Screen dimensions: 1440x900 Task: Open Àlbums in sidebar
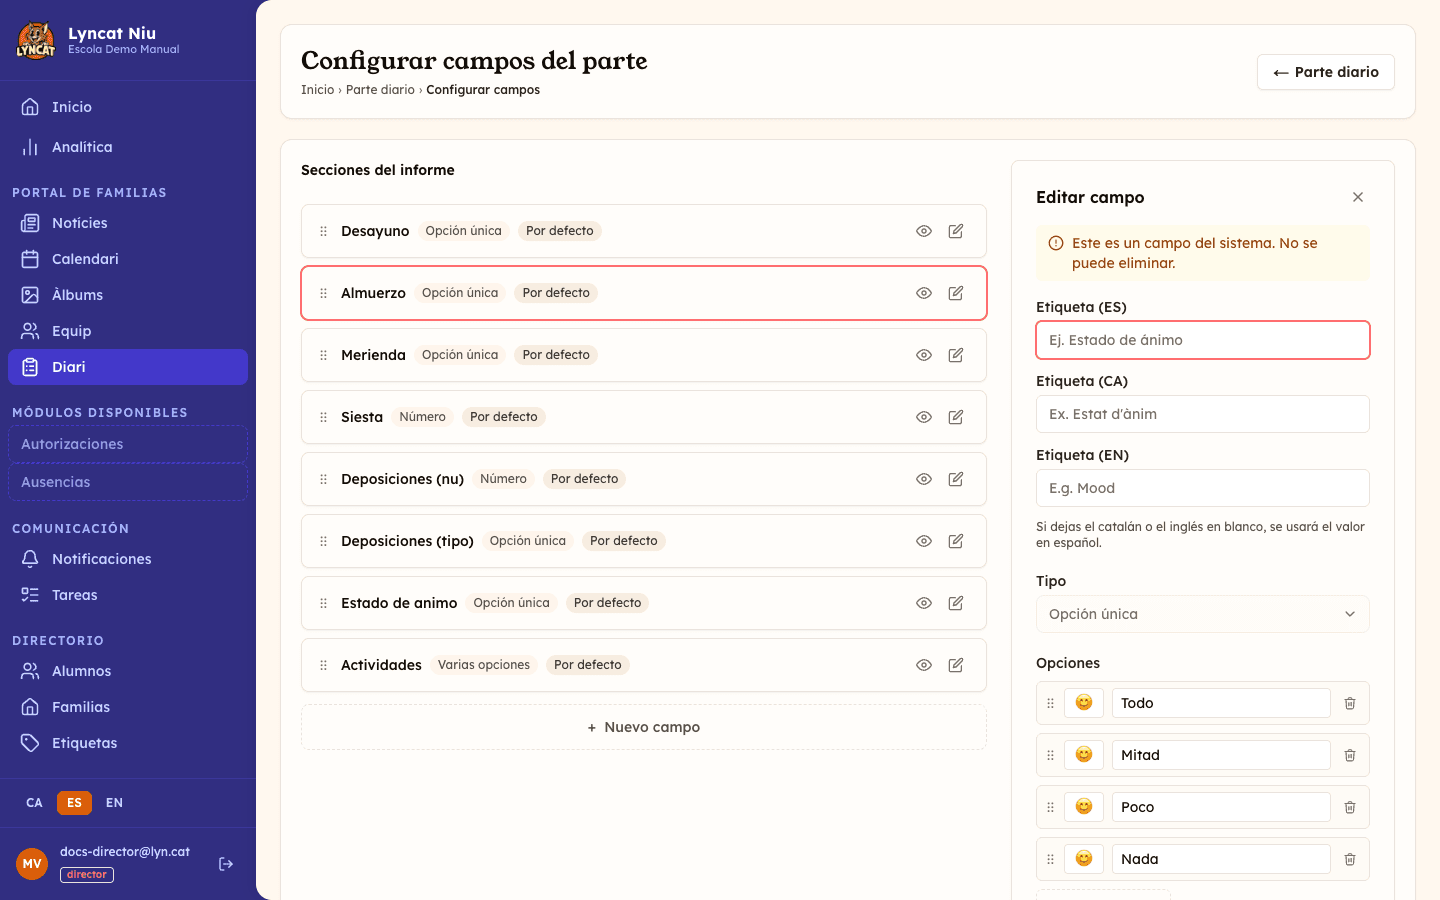click(128, 295)
